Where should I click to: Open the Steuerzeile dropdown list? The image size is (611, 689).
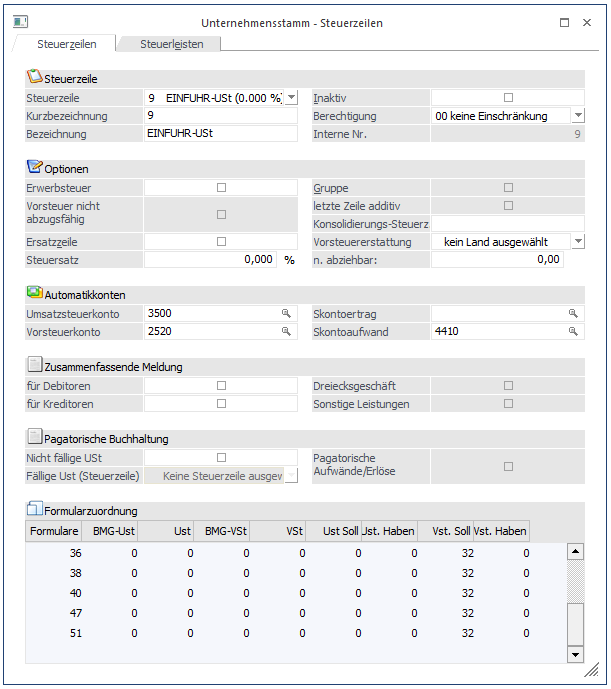pyautogui.click(x=291, y=98)
